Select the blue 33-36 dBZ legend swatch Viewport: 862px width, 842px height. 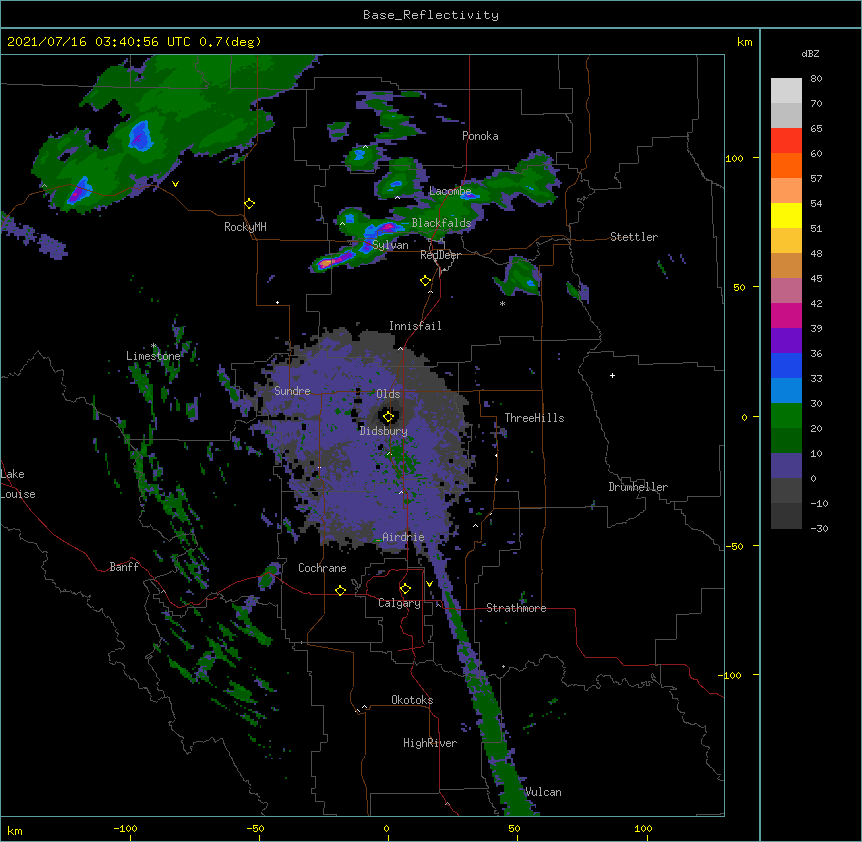click(x=786, y=366)
